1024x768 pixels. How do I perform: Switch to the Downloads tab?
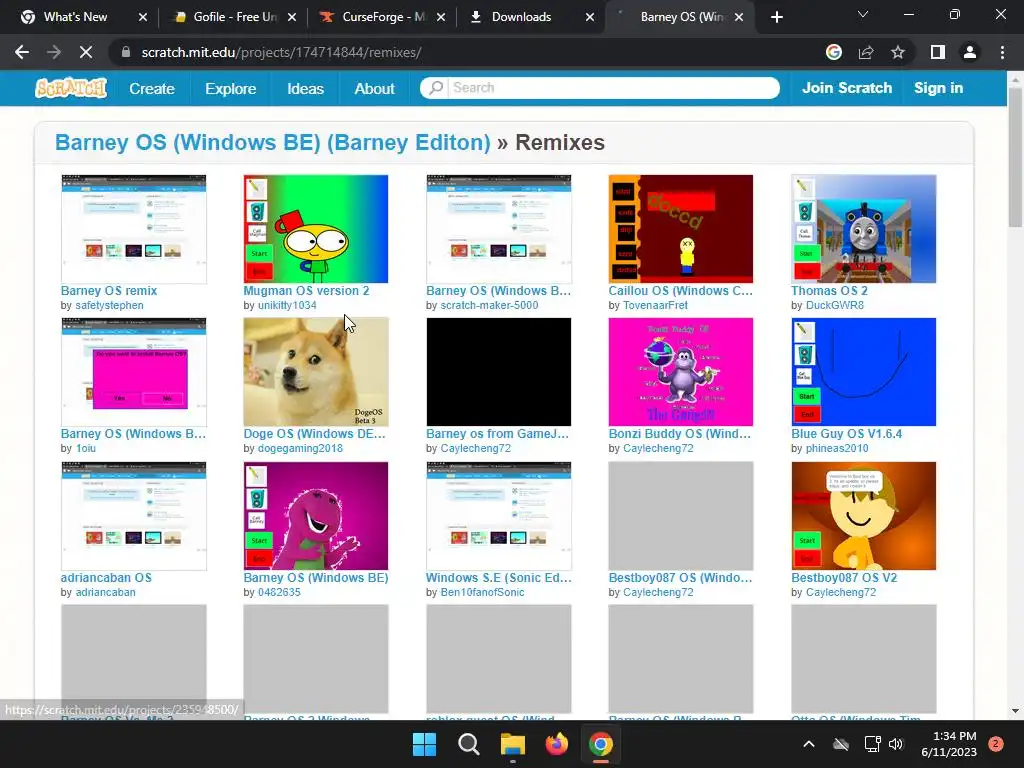[x=521, y=17]
